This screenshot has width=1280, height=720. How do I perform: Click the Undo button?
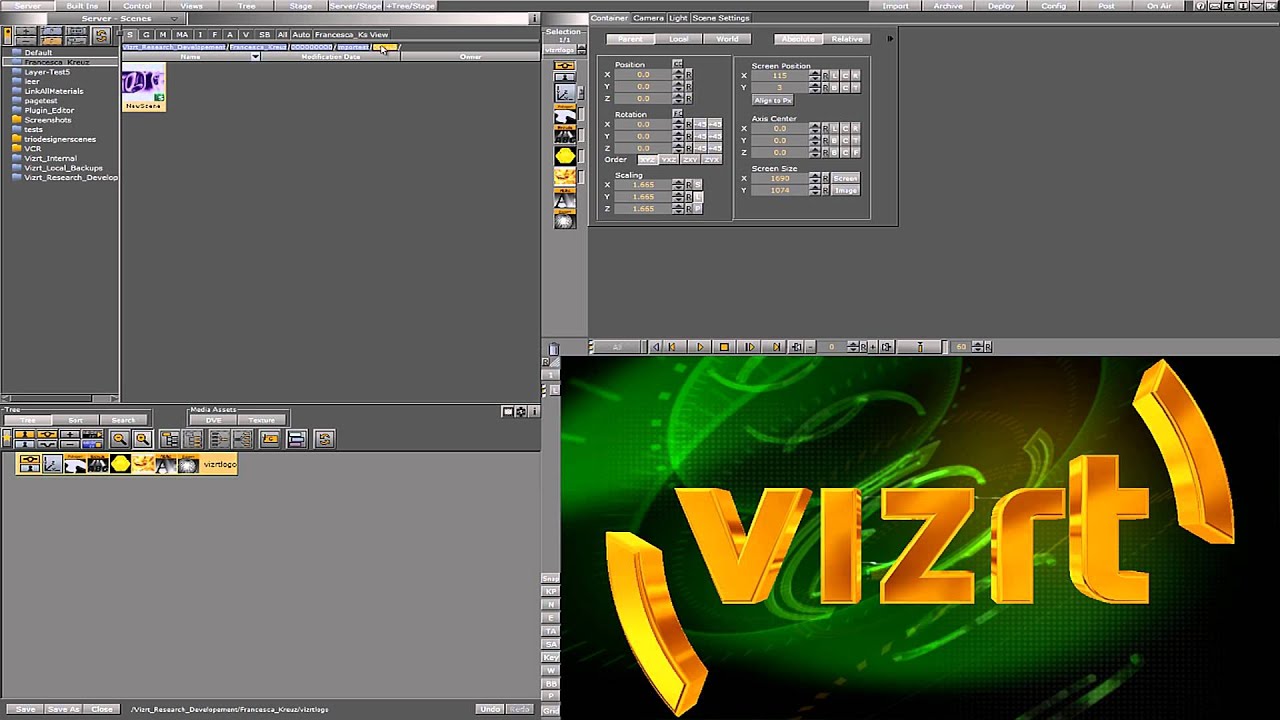489,709
